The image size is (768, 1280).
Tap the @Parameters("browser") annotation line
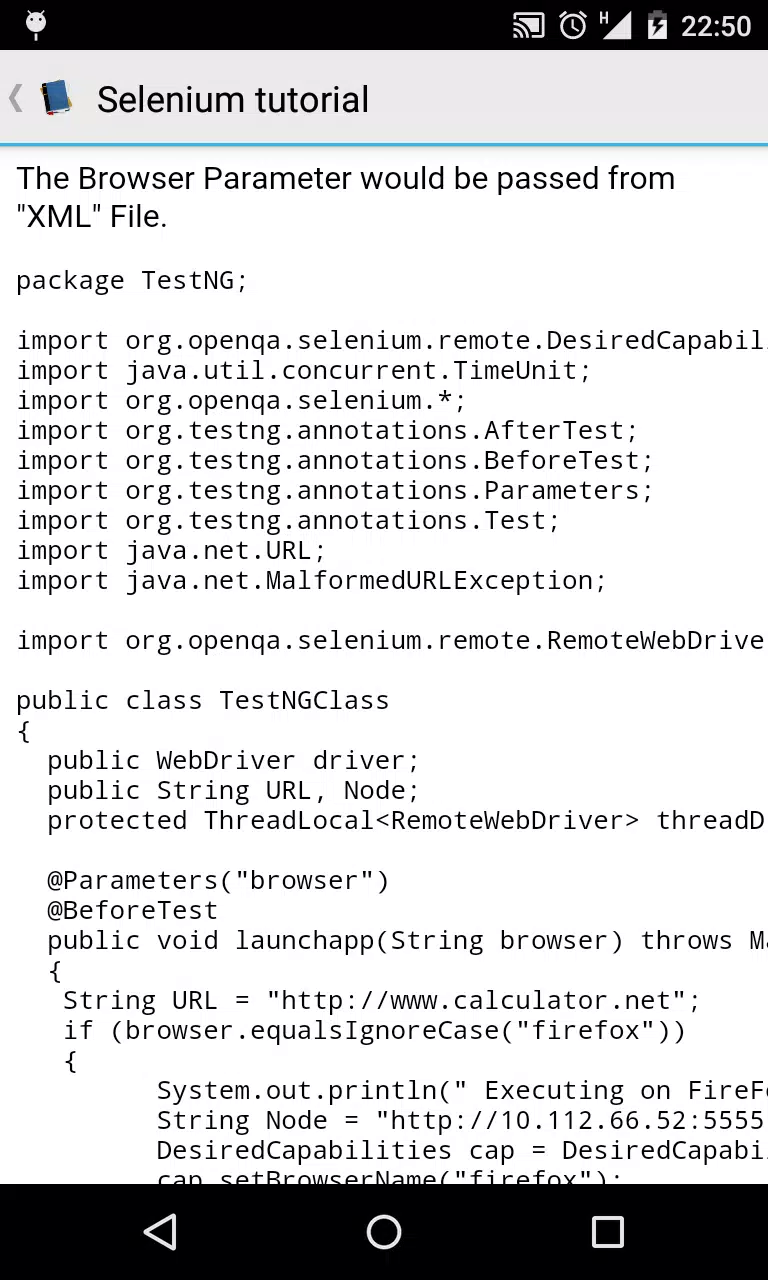point(218,880)
